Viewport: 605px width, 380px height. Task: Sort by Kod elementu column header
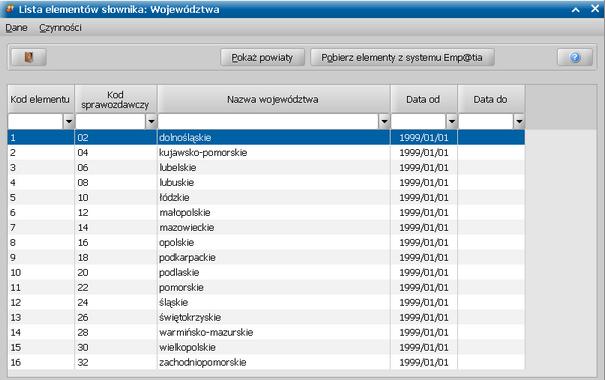click(x=41, y=100)
